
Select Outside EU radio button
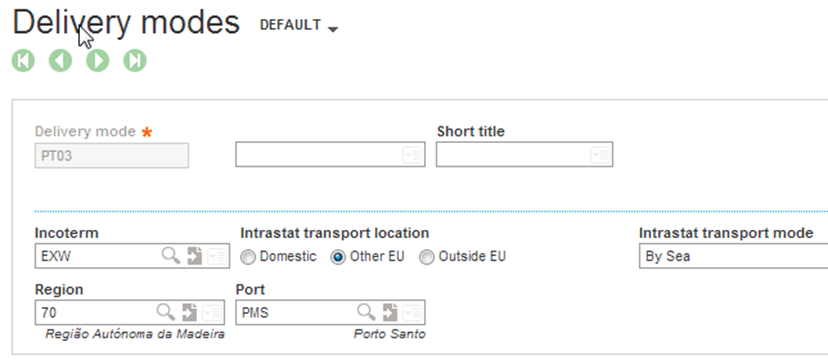427,257
